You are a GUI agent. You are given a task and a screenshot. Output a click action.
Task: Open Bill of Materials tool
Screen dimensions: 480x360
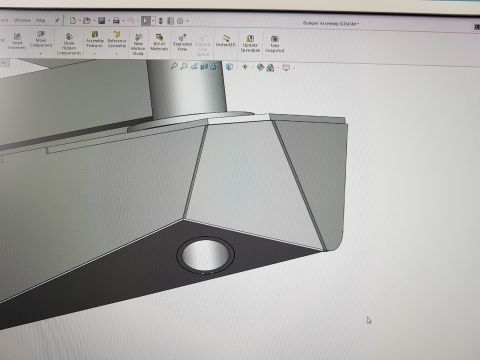[159, 42]
